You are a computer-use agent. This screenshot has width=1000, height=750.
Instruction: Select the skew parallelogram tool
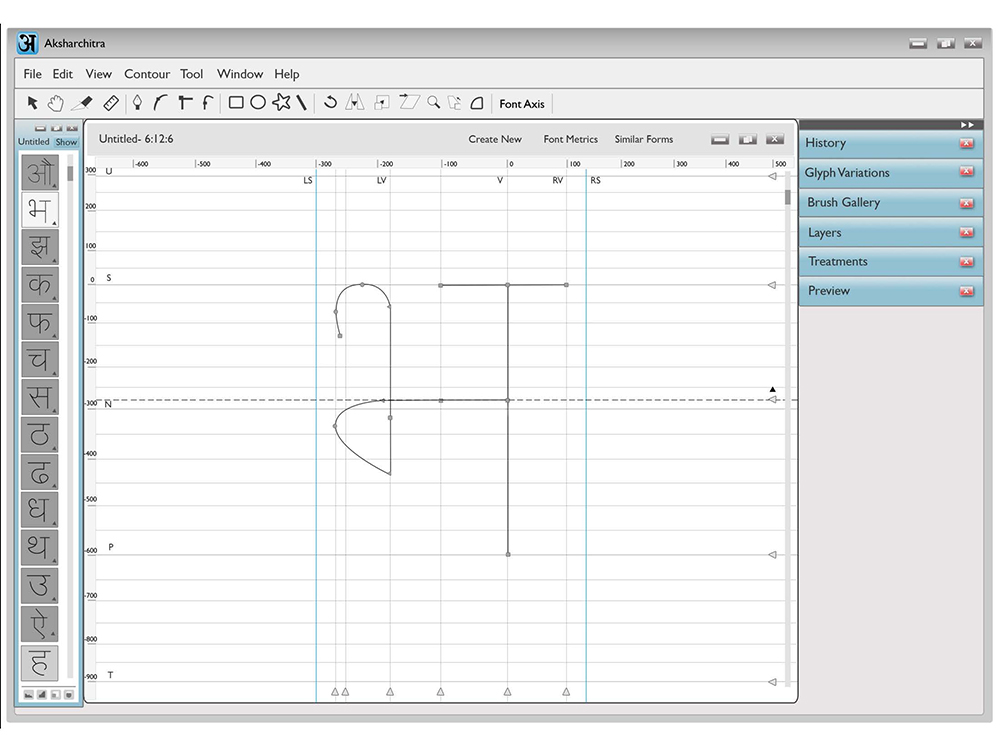409,102
